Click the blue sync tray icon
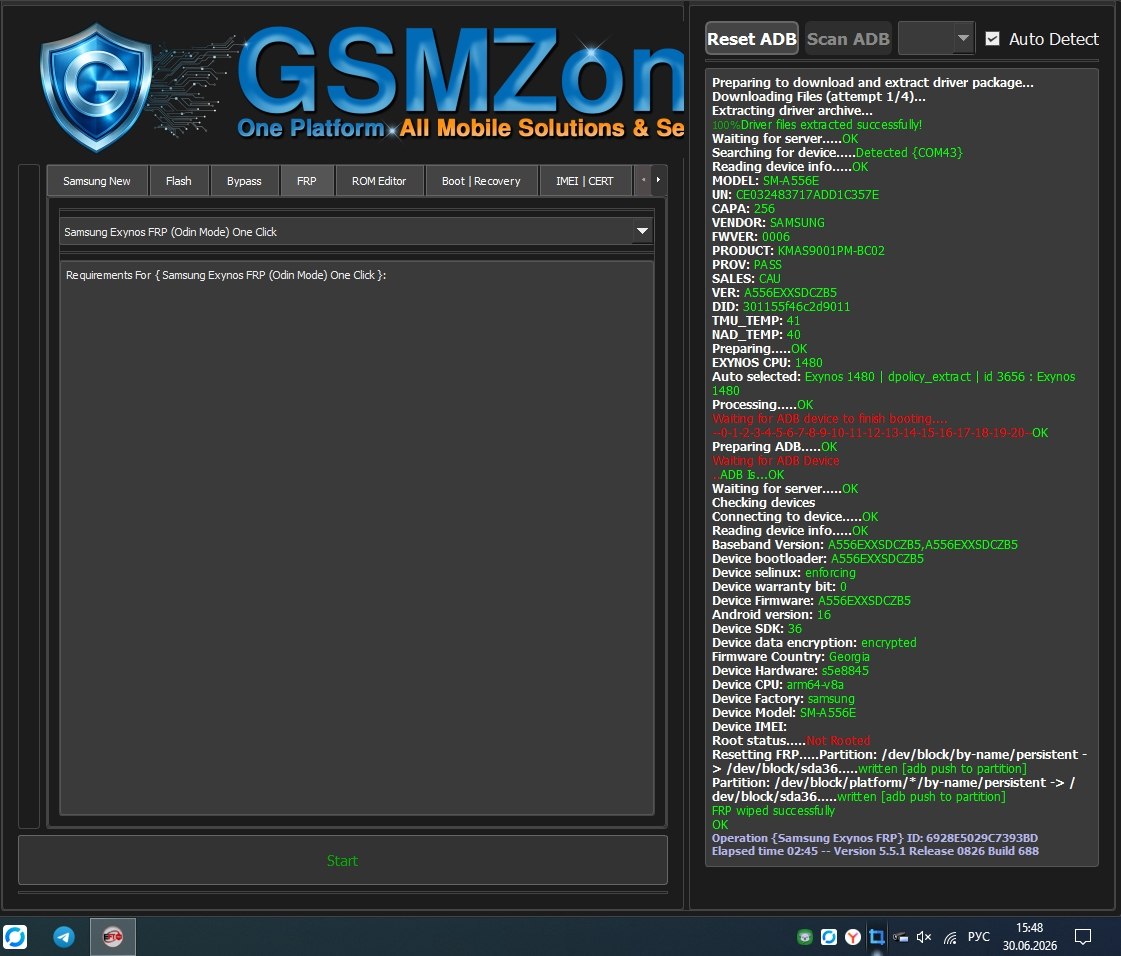This screenshot has width=1121, height=956. (829, 937)
